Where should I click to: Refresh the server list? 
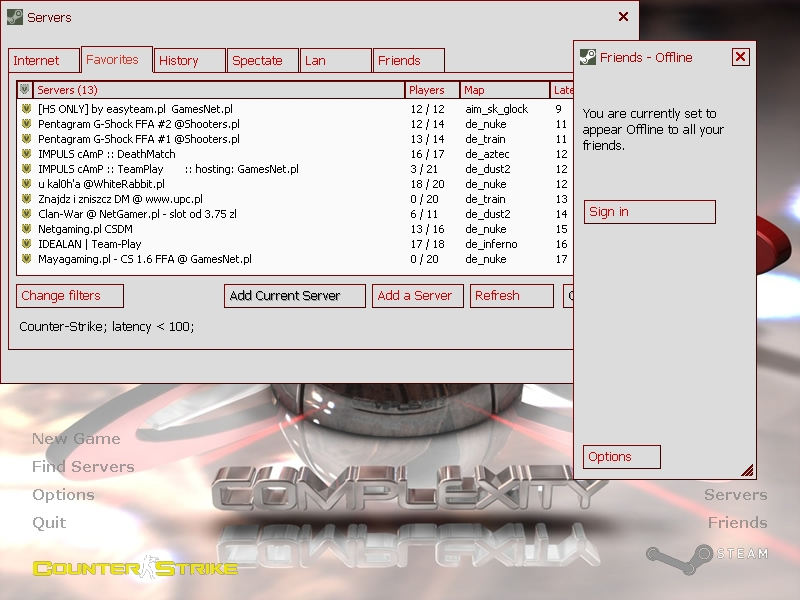(512, 296)
